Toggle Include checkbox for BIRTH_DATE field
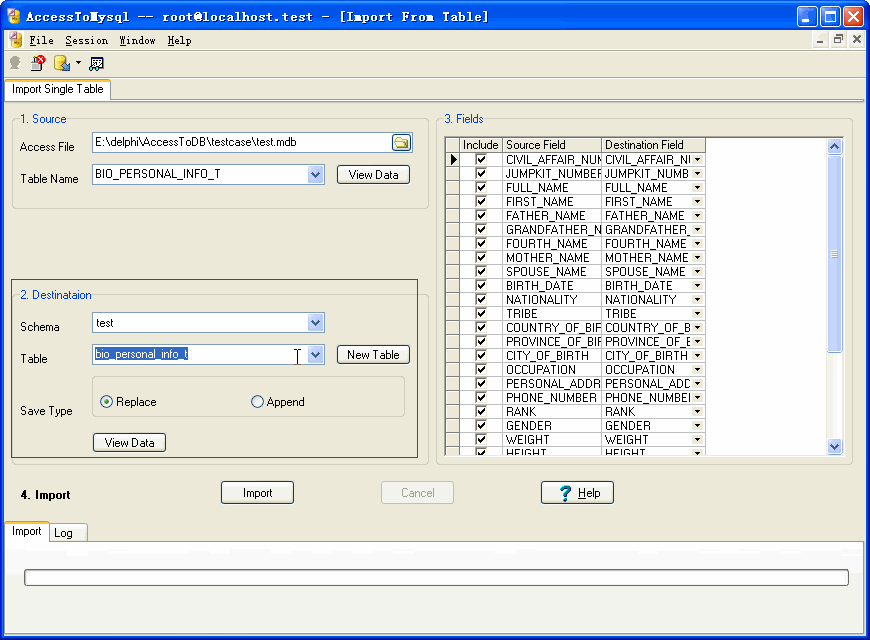 [x=481, y=286]
